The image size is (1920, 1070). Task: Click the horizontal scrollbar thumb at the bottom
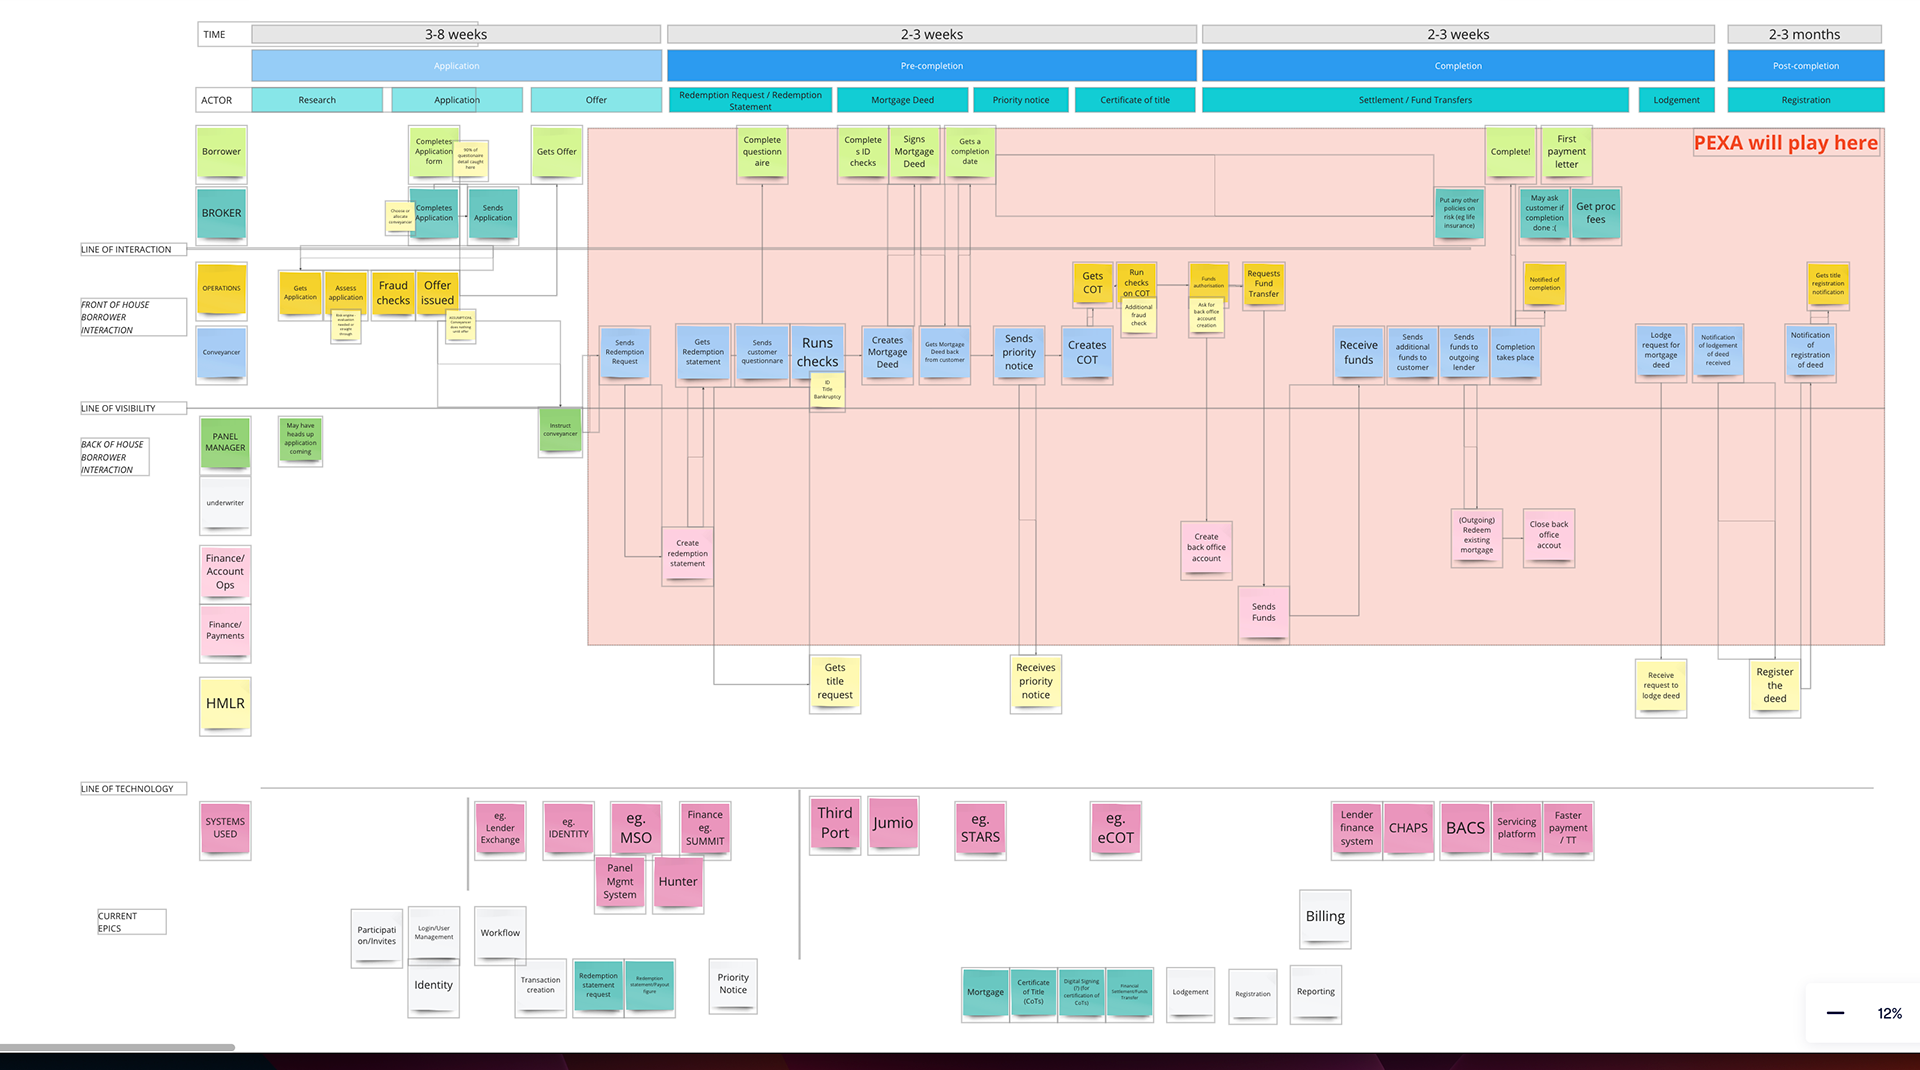click(x=117, y=1047)
